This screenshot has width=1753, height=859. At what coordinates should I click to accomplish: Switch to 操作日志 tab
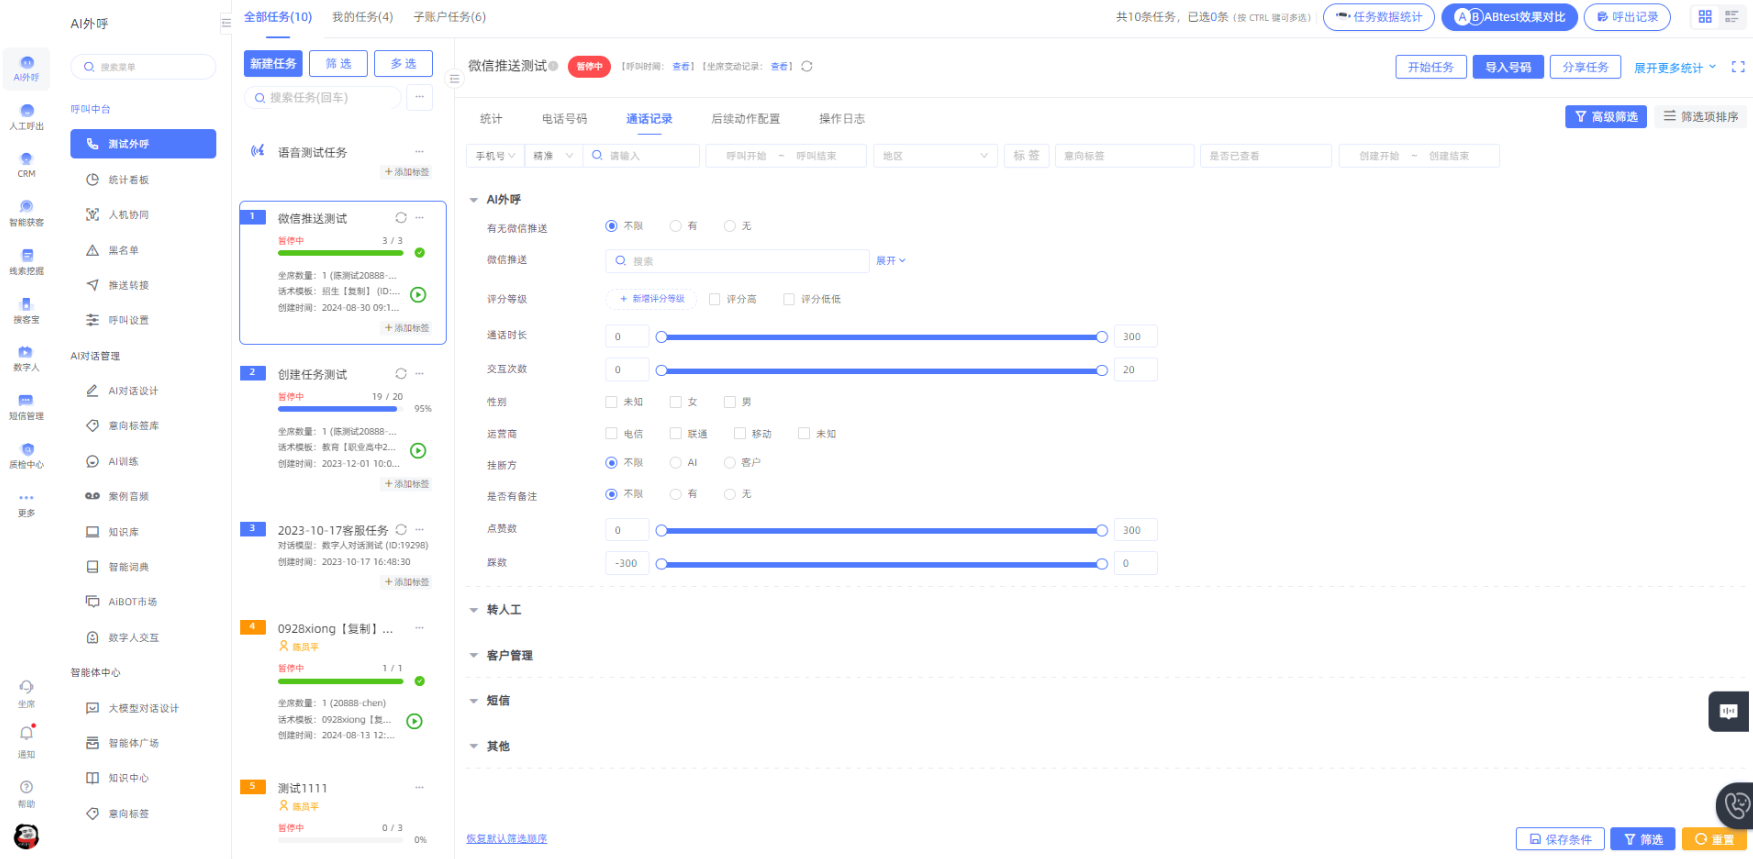(841, 119)
